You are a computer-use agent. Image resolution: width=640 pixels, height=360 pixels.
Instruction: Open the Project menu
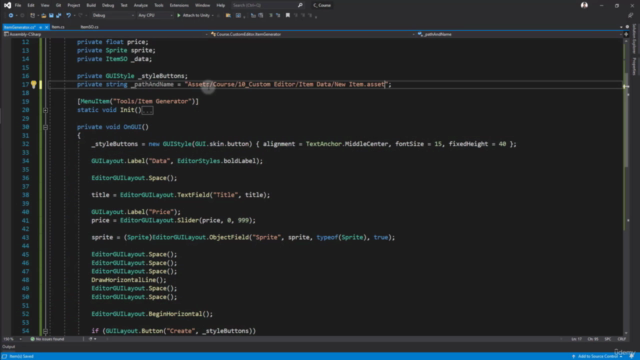74,5
